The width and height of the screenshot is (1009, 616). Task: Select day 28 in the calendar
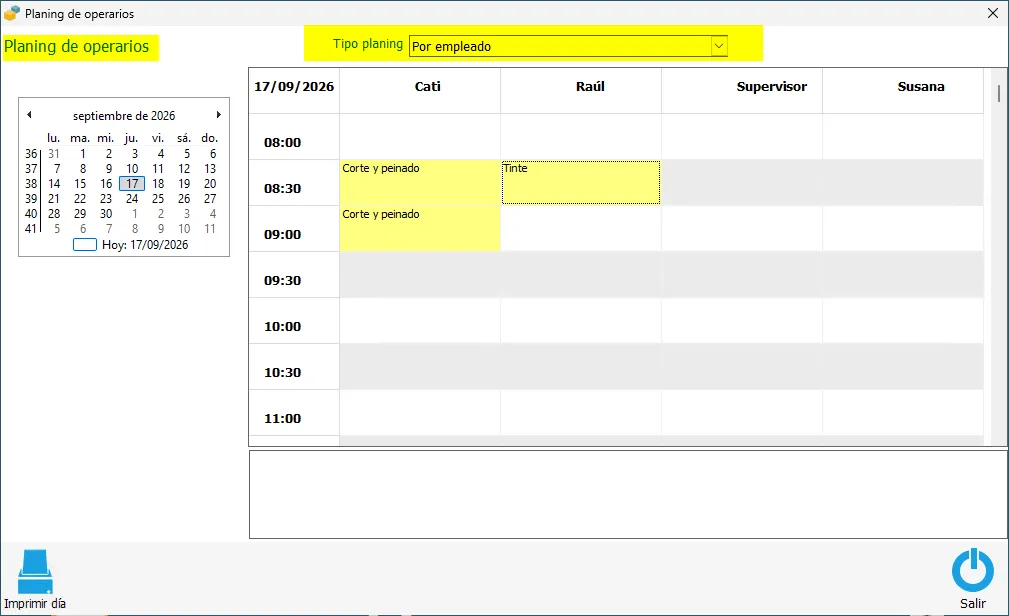click(54, 214)
